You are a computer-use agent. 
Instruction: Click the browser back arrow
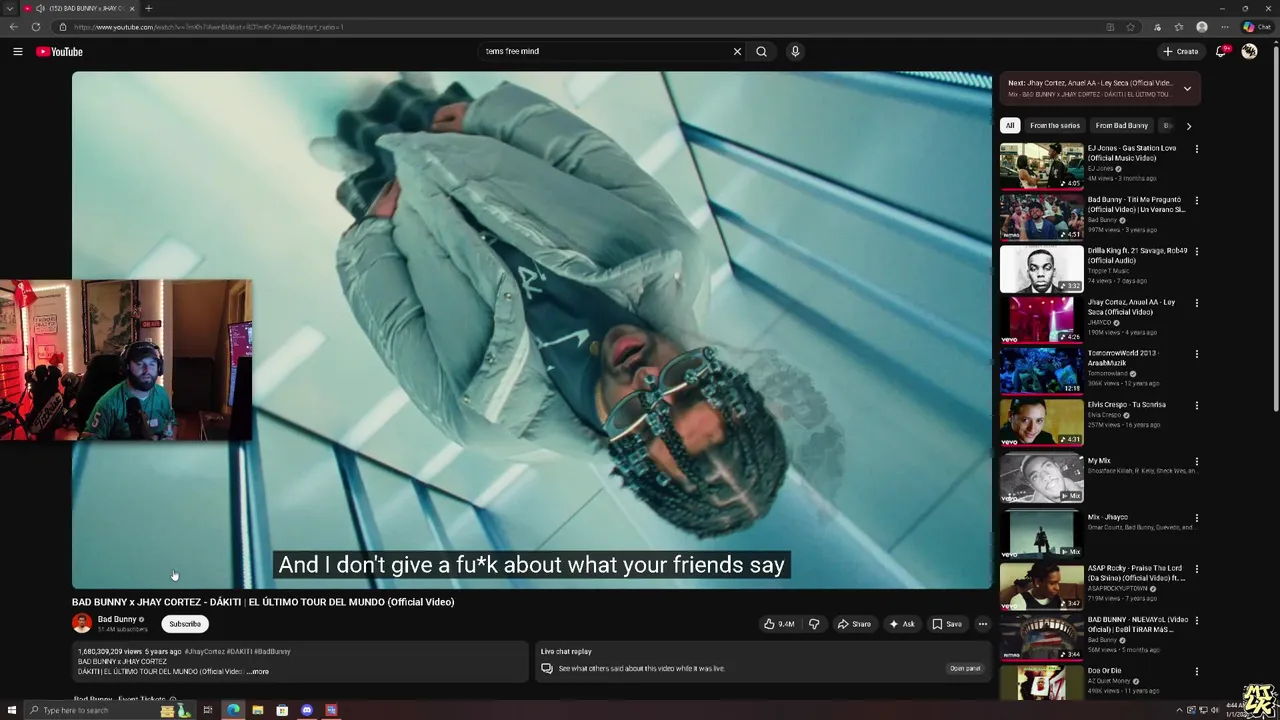pos(14,27)
